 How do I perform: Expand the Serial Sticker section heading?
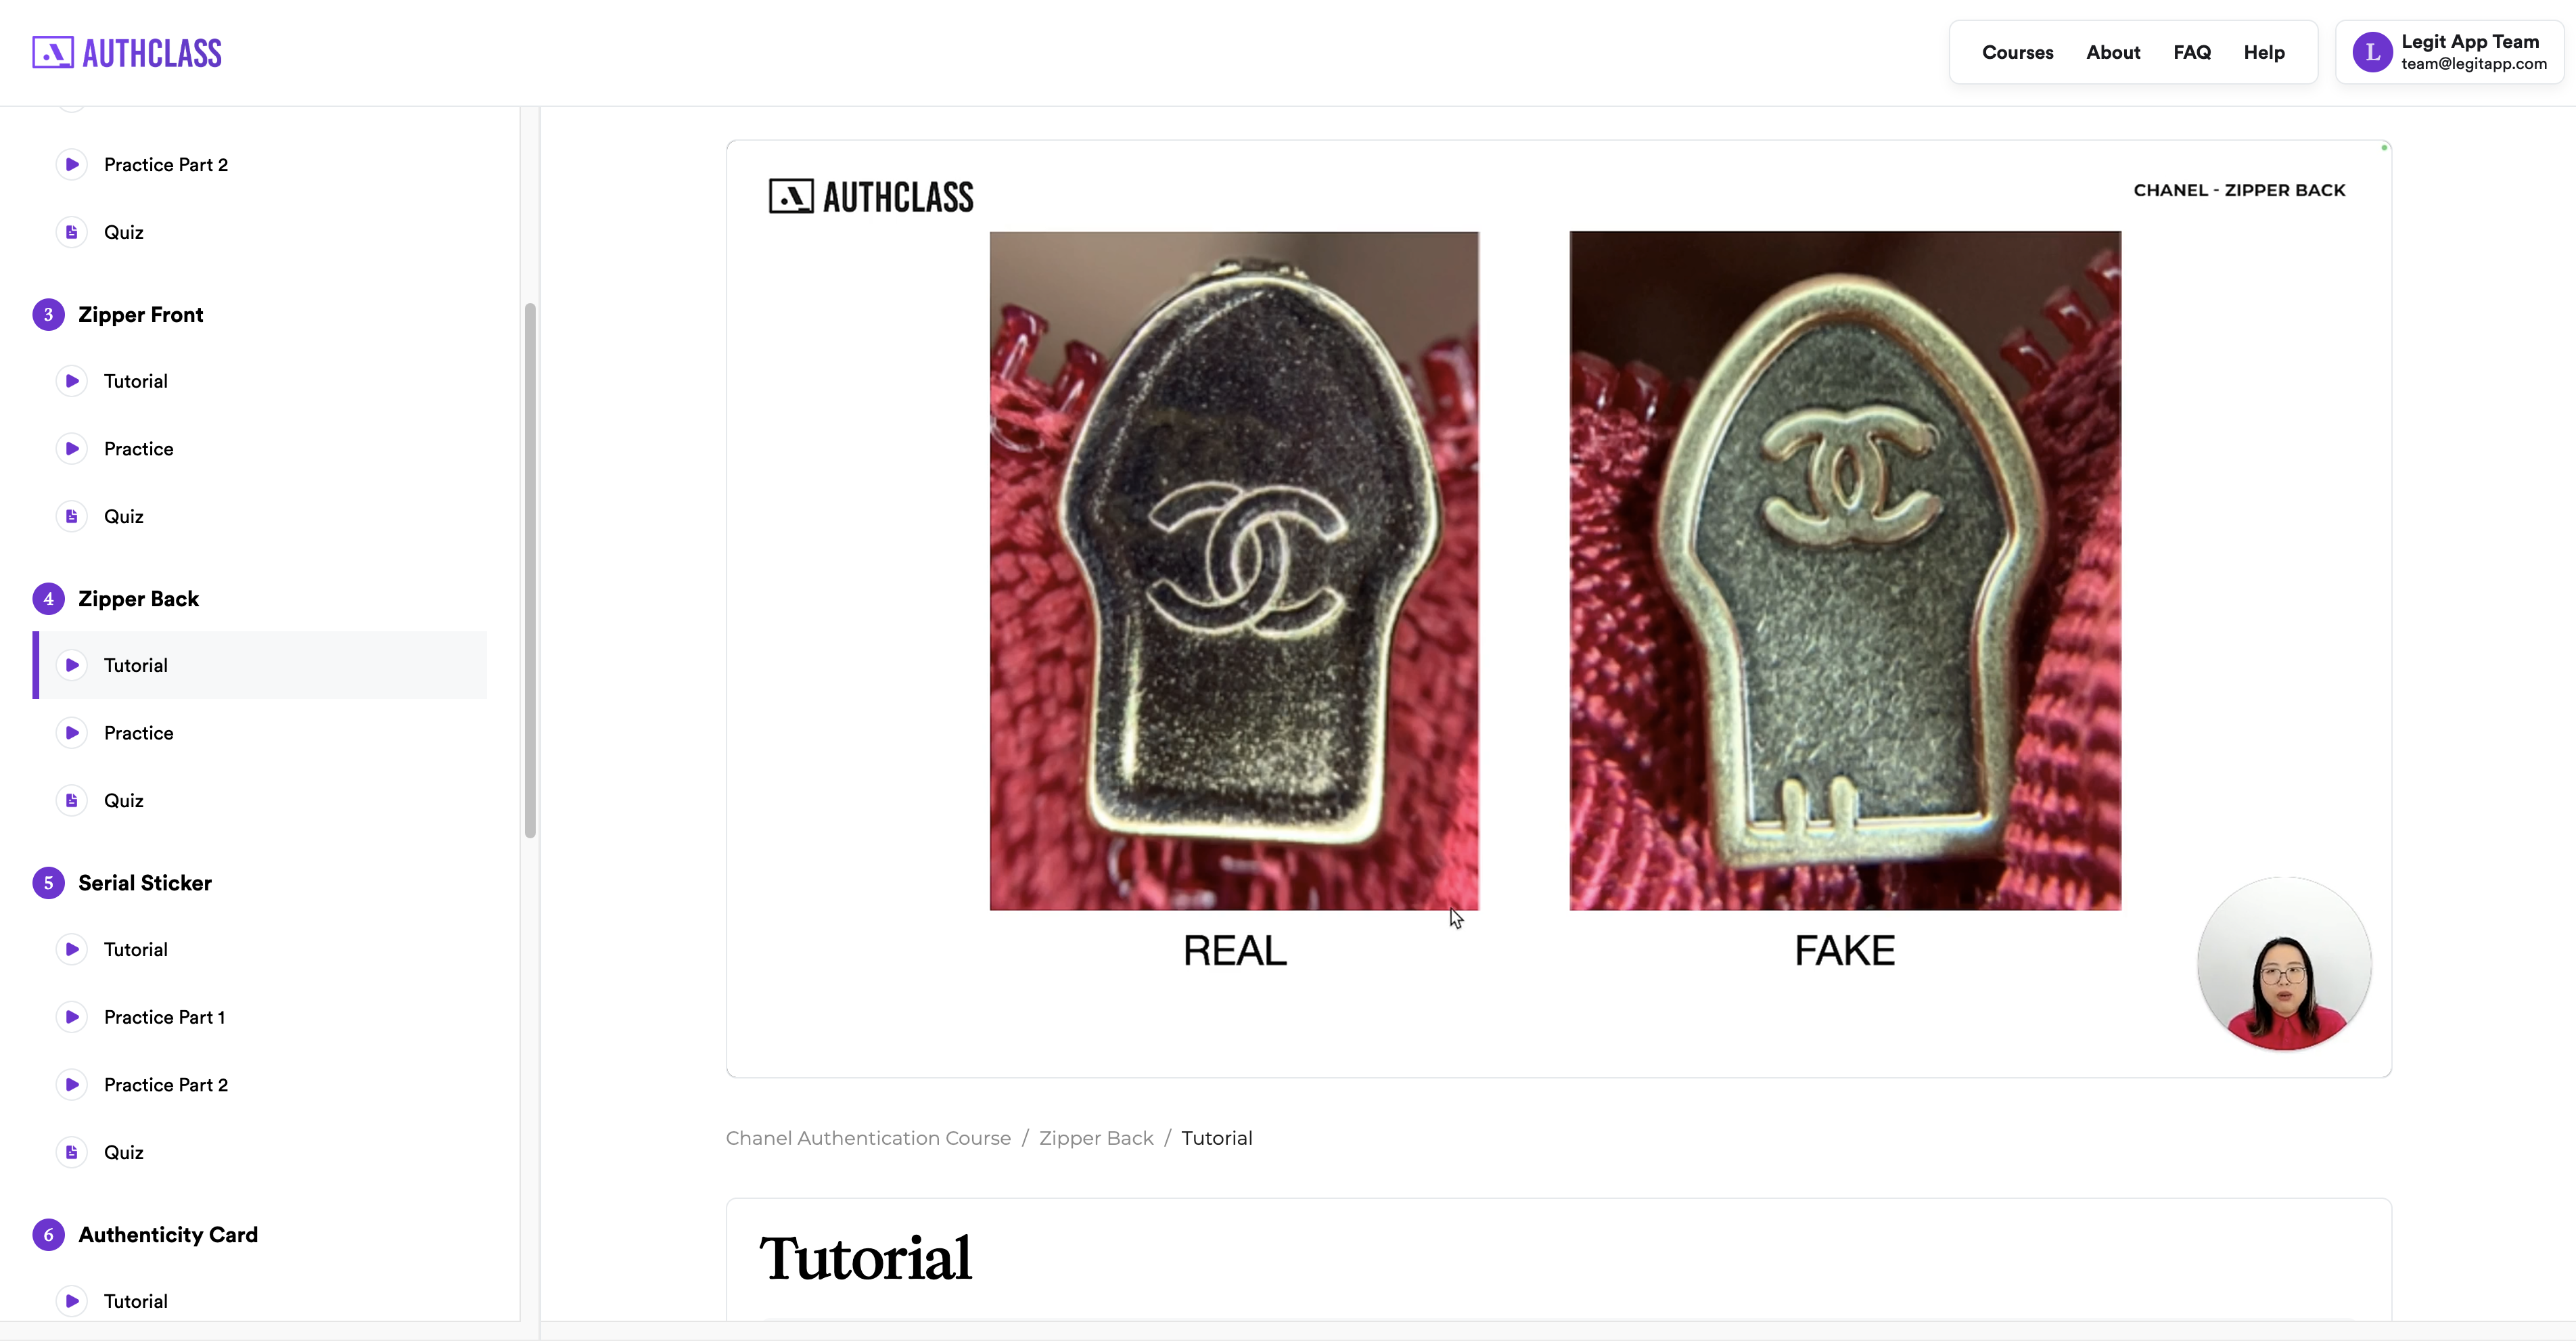coord(145,883)
